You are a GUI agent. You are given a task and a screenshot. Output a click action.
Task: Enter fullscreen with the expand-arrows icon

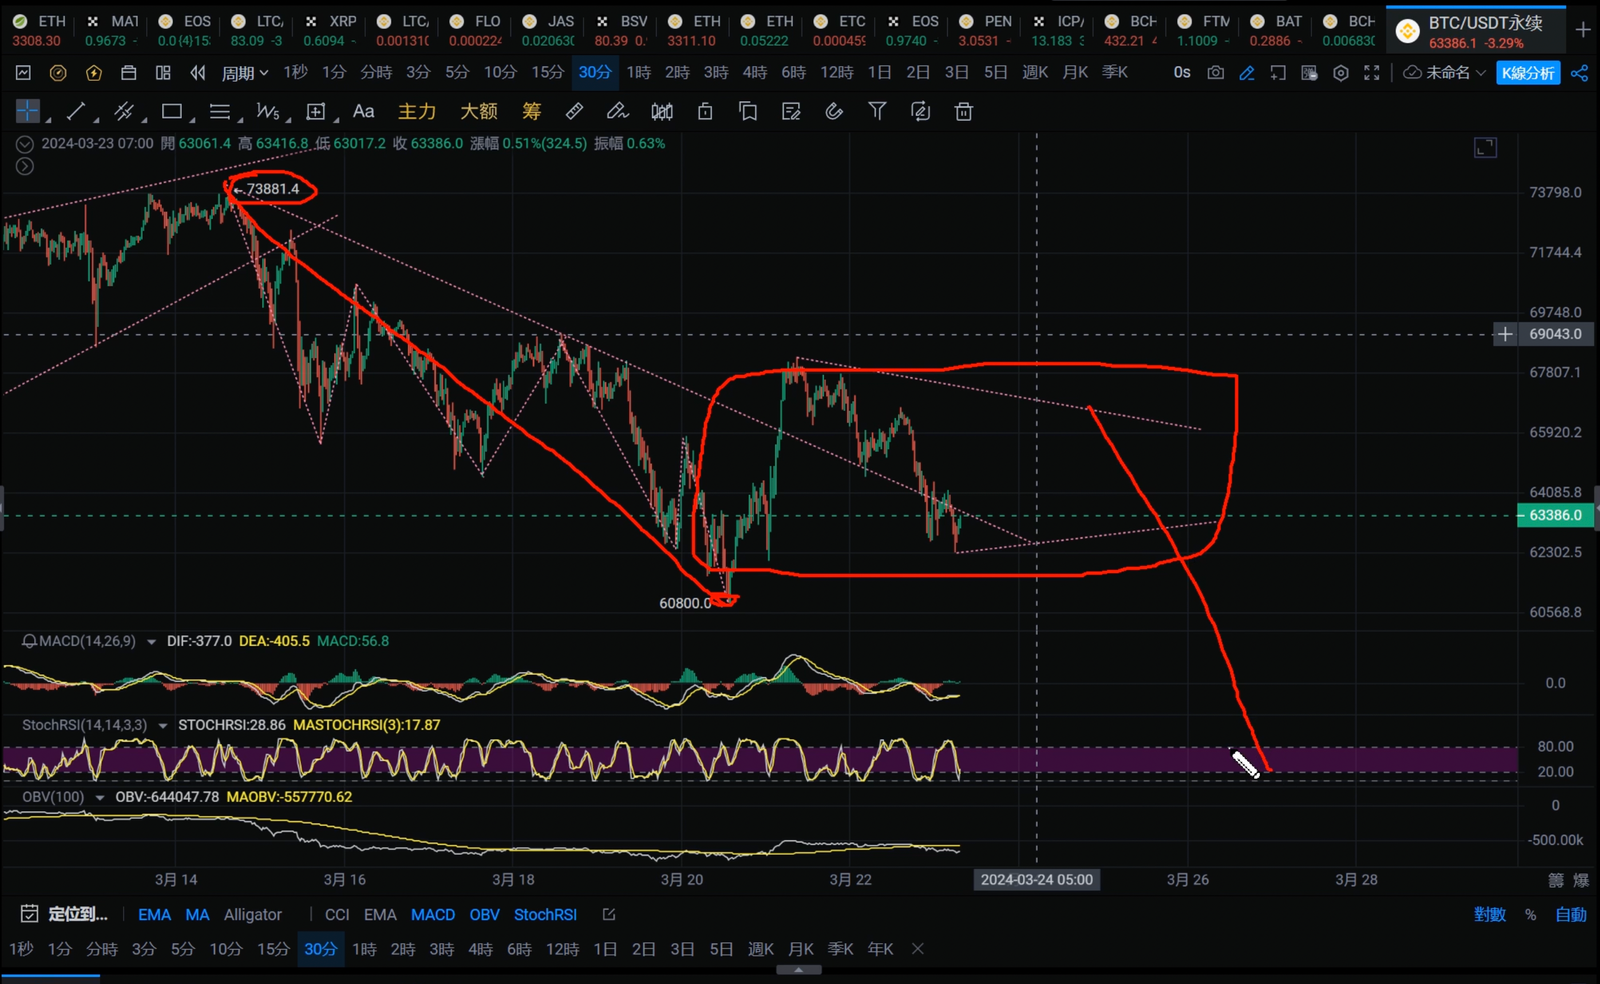click(1372, 72)
